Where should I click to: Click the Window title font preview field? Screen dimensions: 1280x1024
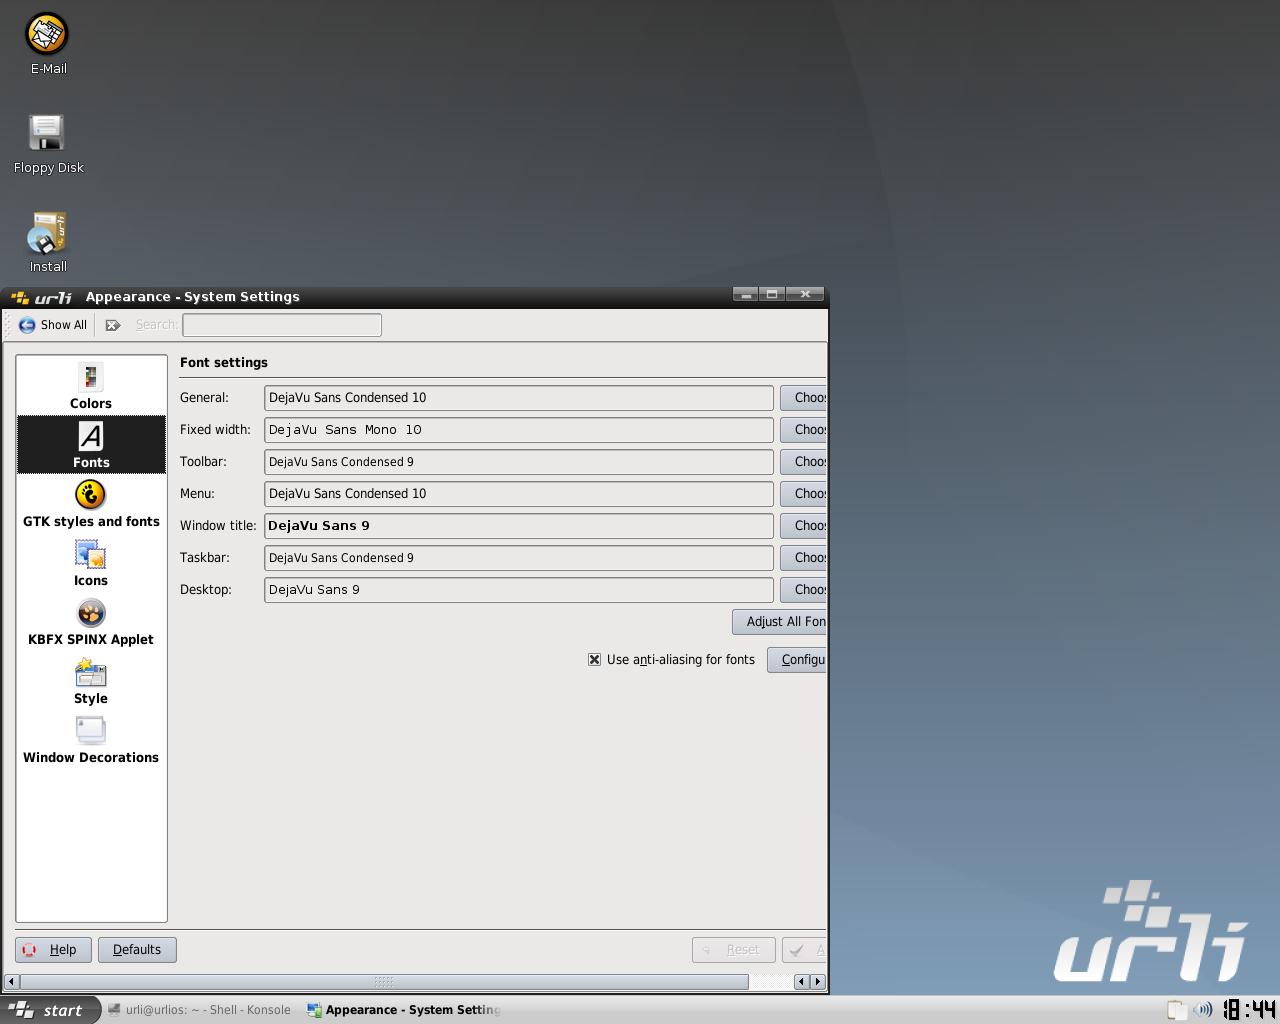519,526
